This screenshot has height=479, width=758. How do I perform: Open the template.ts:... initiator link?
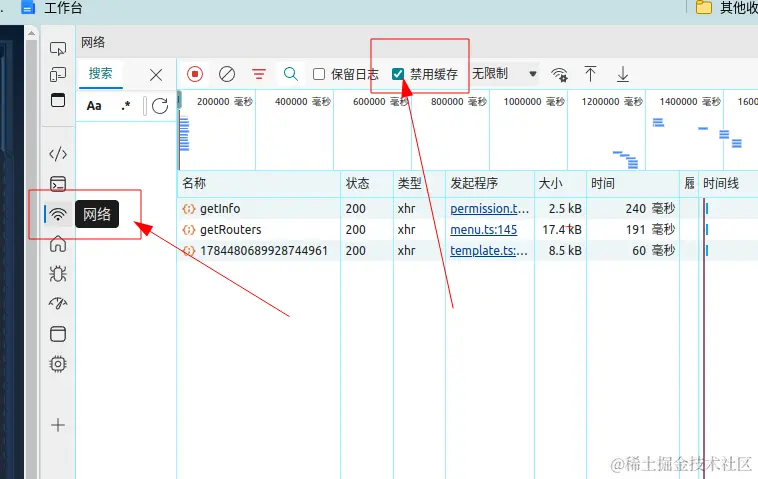point(489,250)
